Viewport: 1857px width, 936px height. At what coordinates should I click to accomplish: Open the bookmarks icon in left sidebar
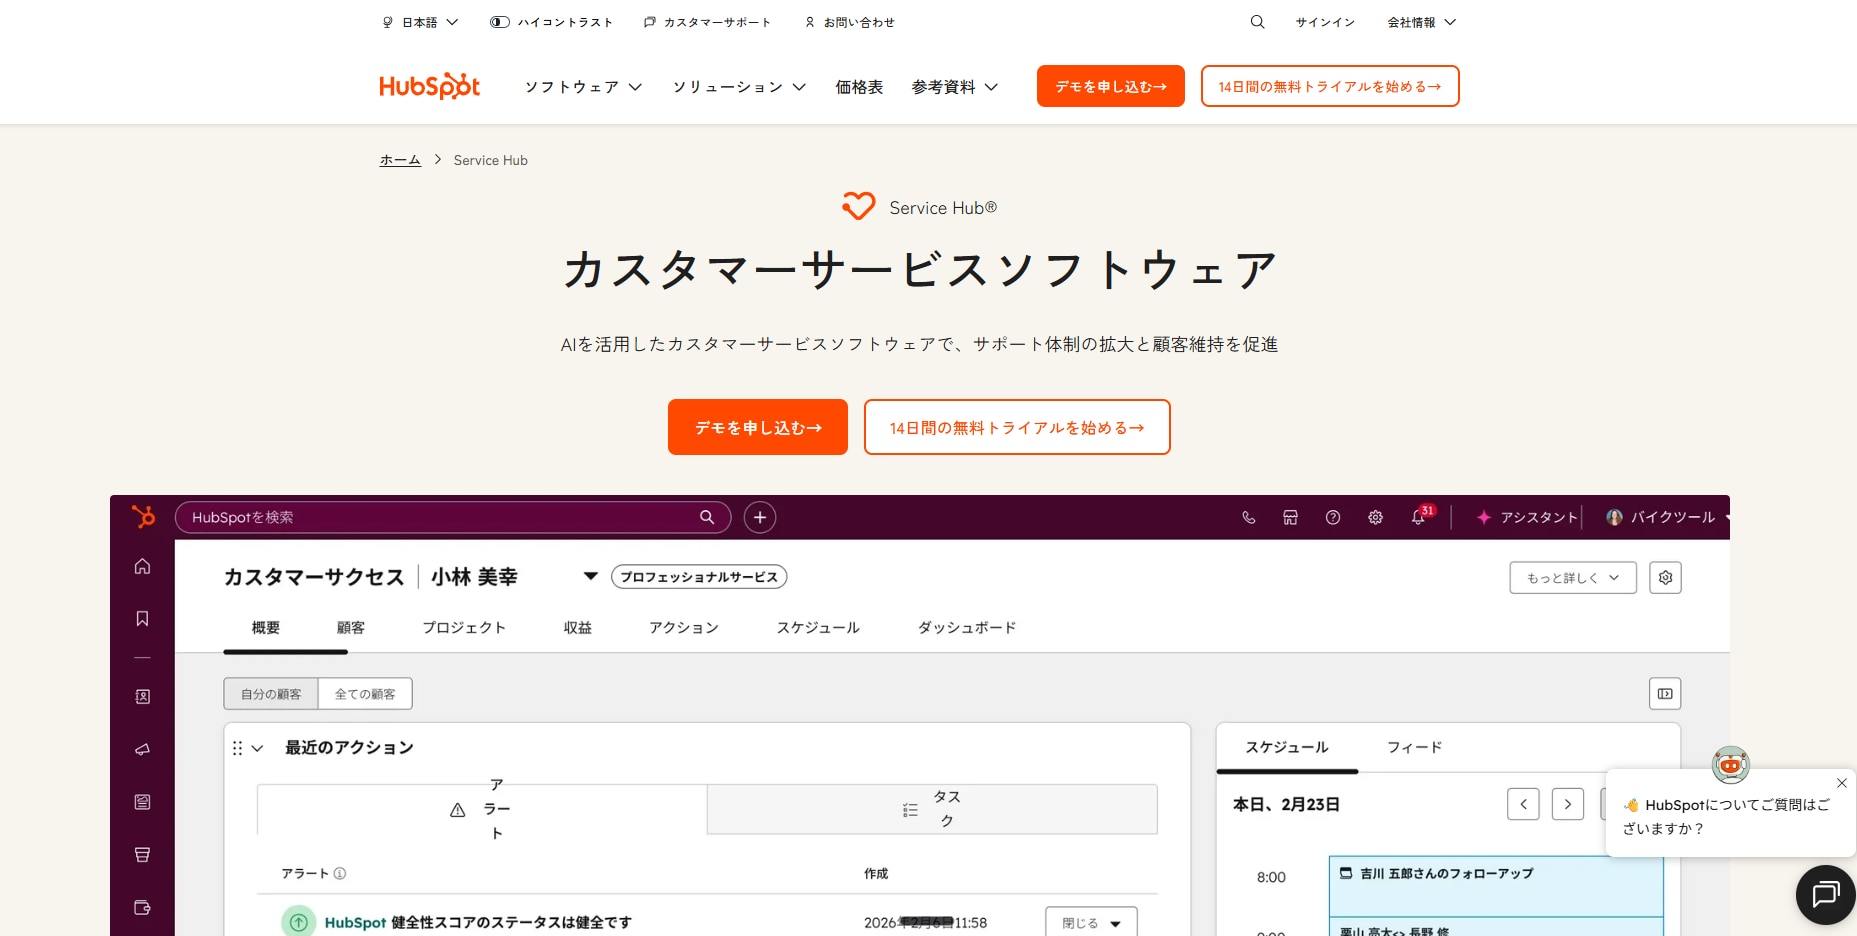(142, 618)
